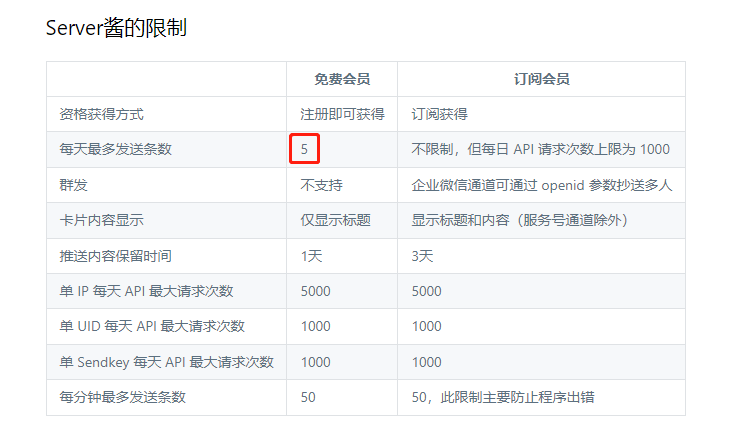Click the free-member '50' per-minute cell
Screen dimensions: 743x433
click(x=308, y=397)
